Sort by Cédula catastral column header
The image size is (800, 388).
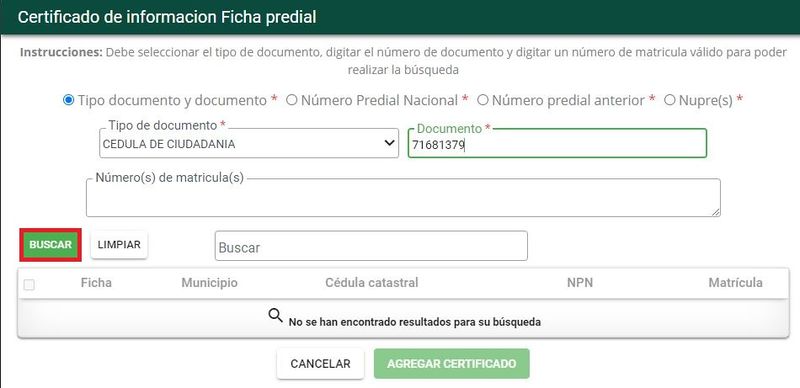tap(371, 283)
